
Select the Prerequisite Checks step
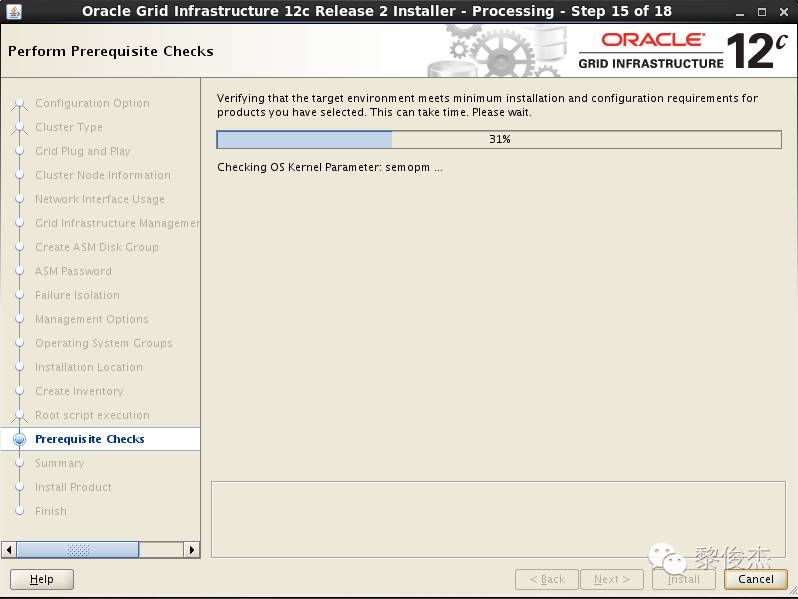pyautogui.click(x=90, y=439)
